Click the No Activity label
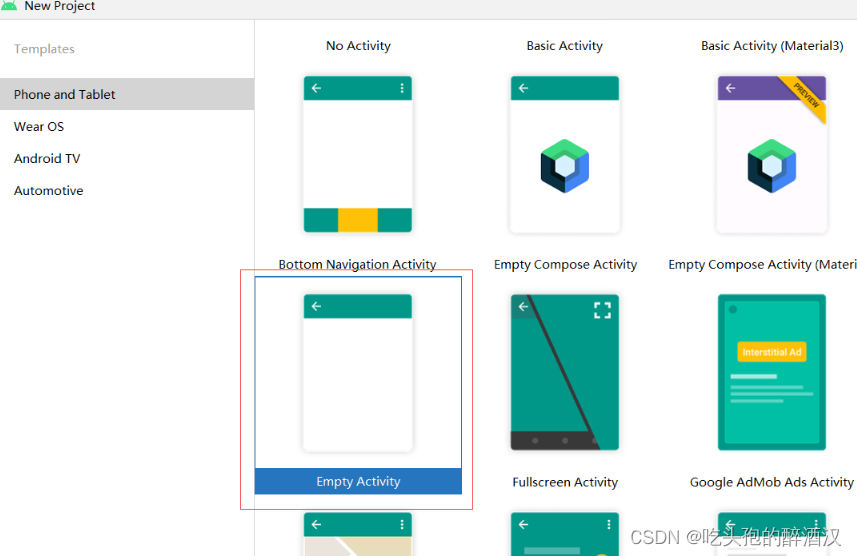 358,46
